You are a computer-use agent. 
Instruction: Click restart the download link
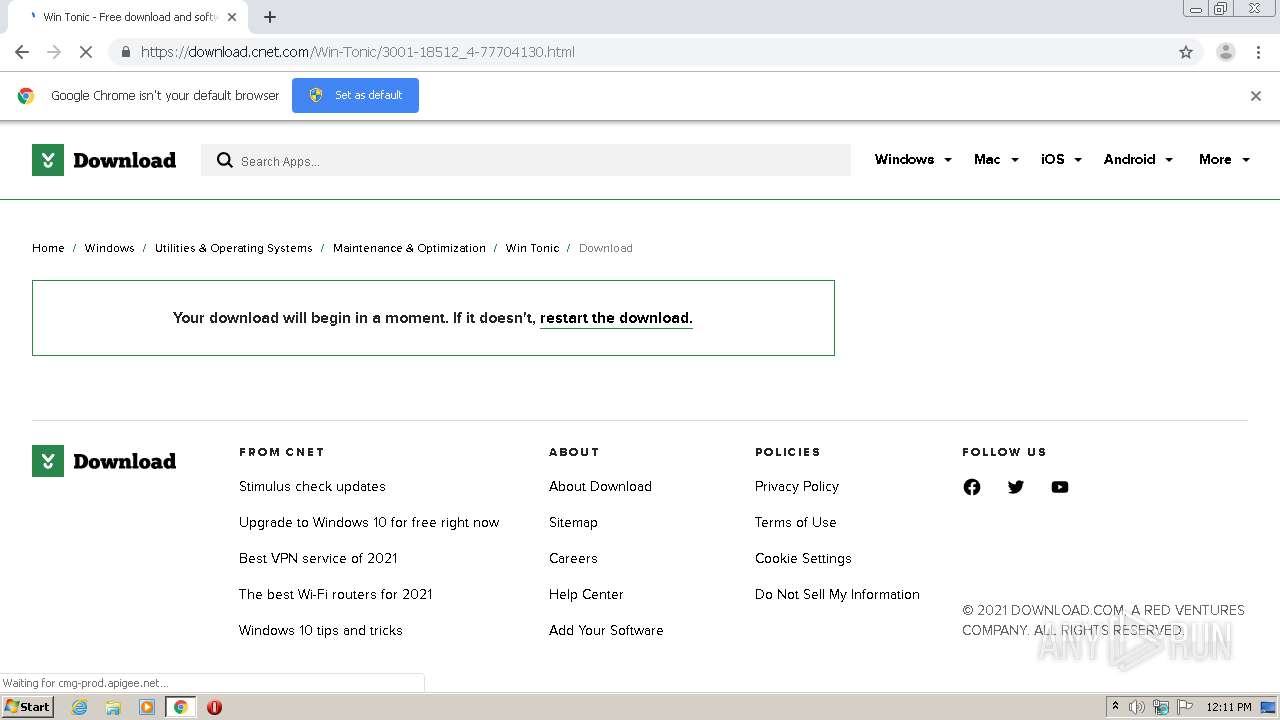616,318
